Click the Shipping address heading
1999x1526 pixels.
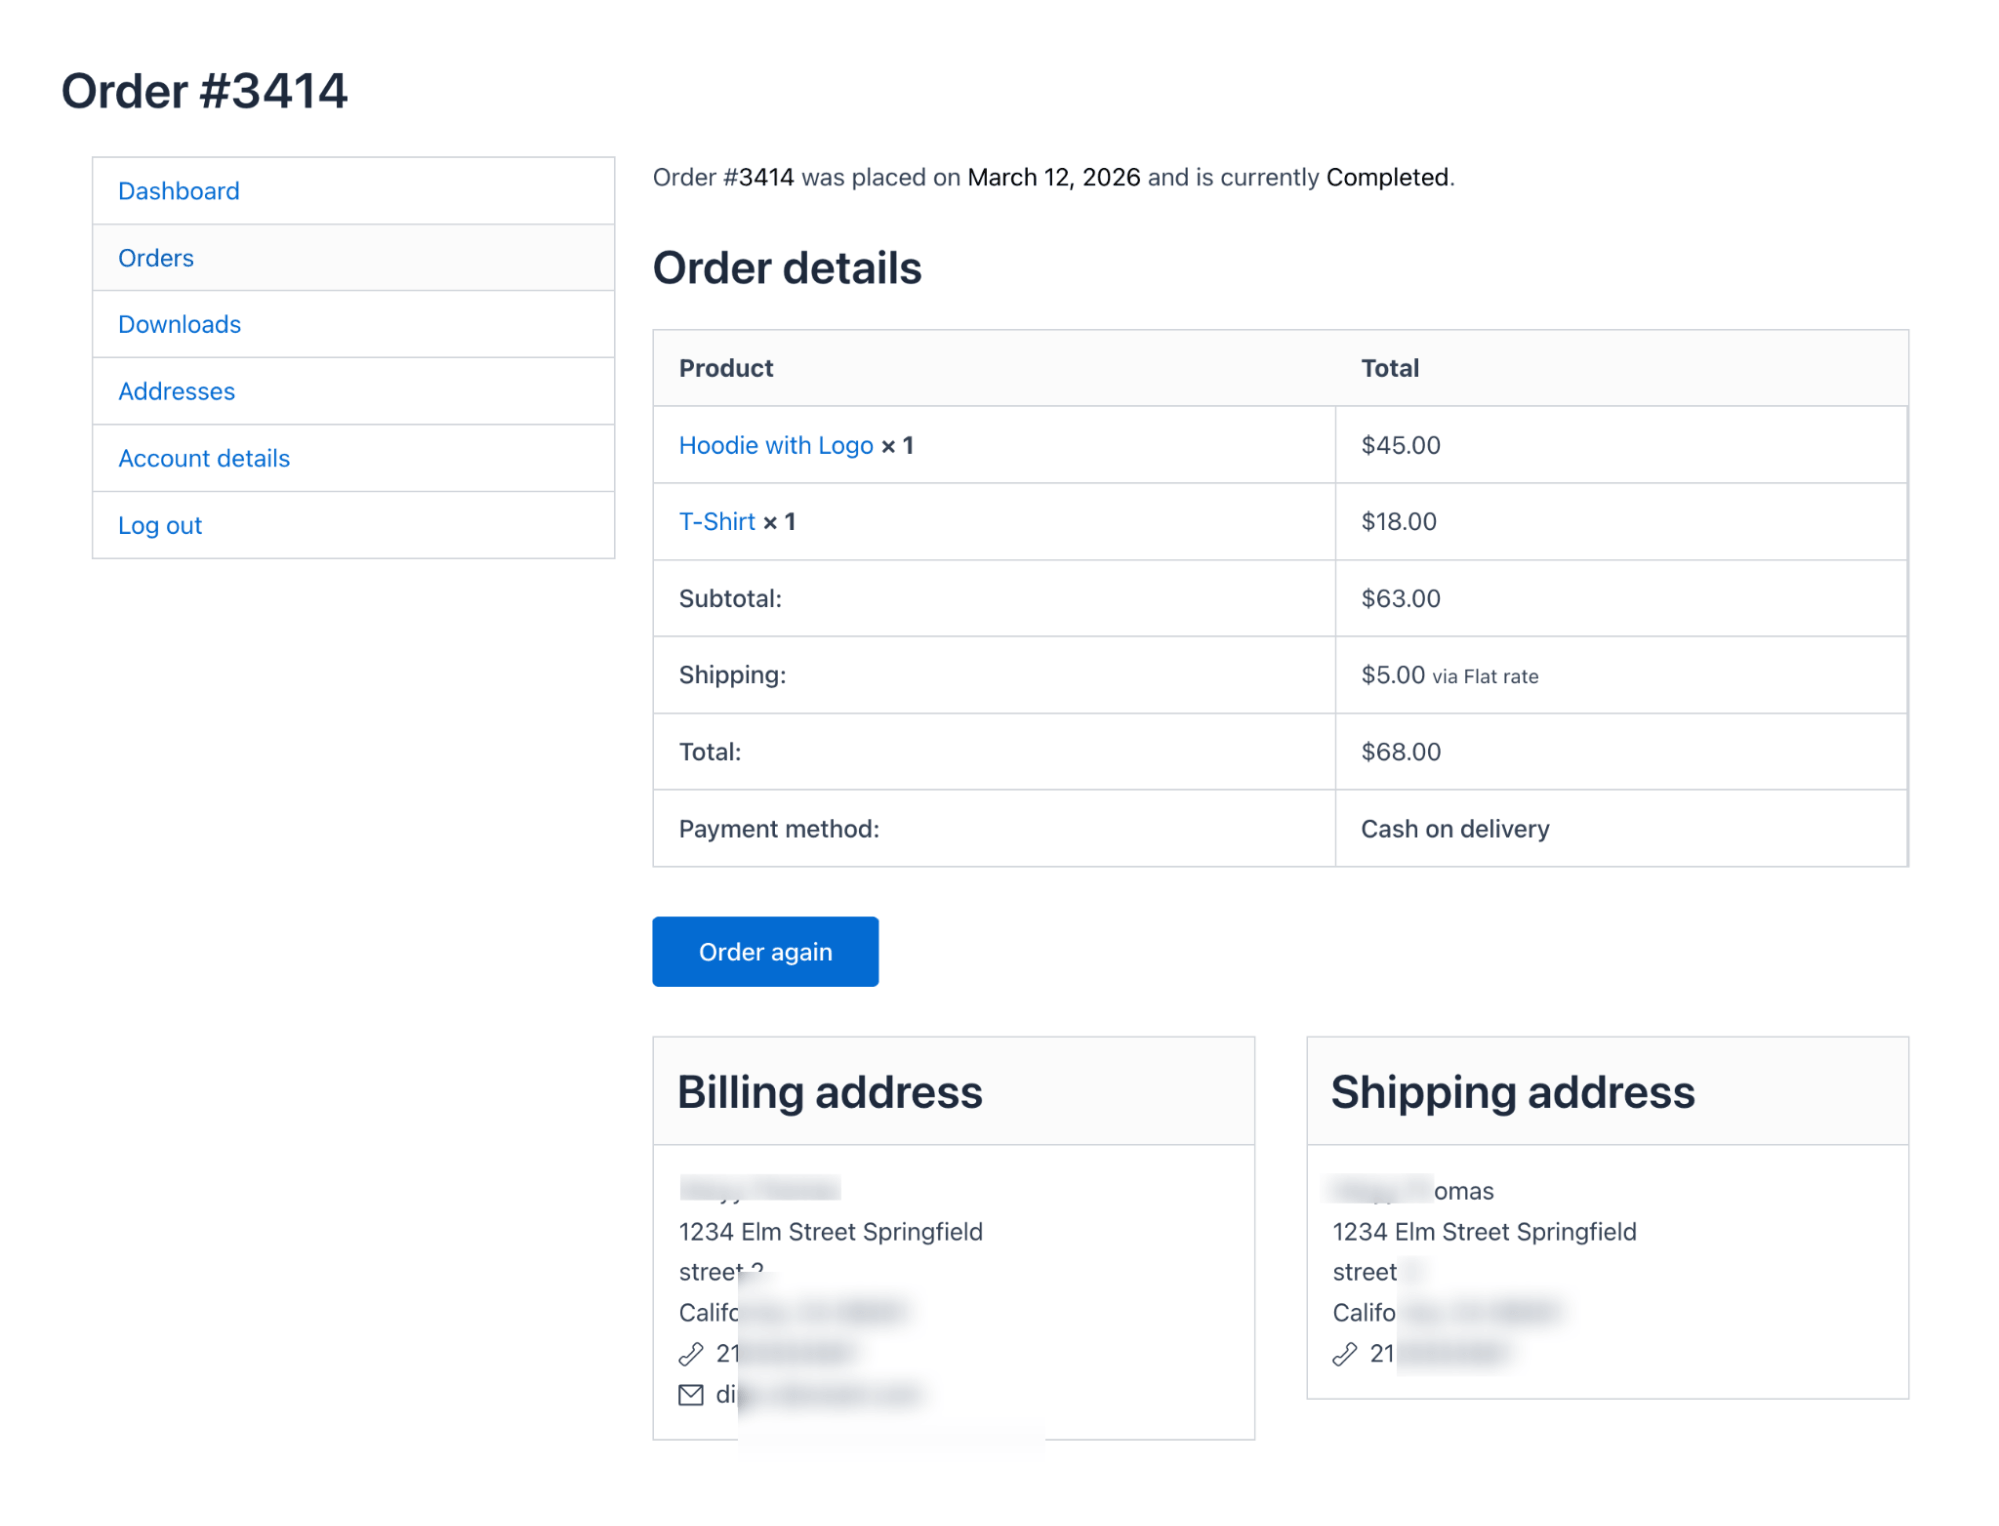(1512, 1091)
